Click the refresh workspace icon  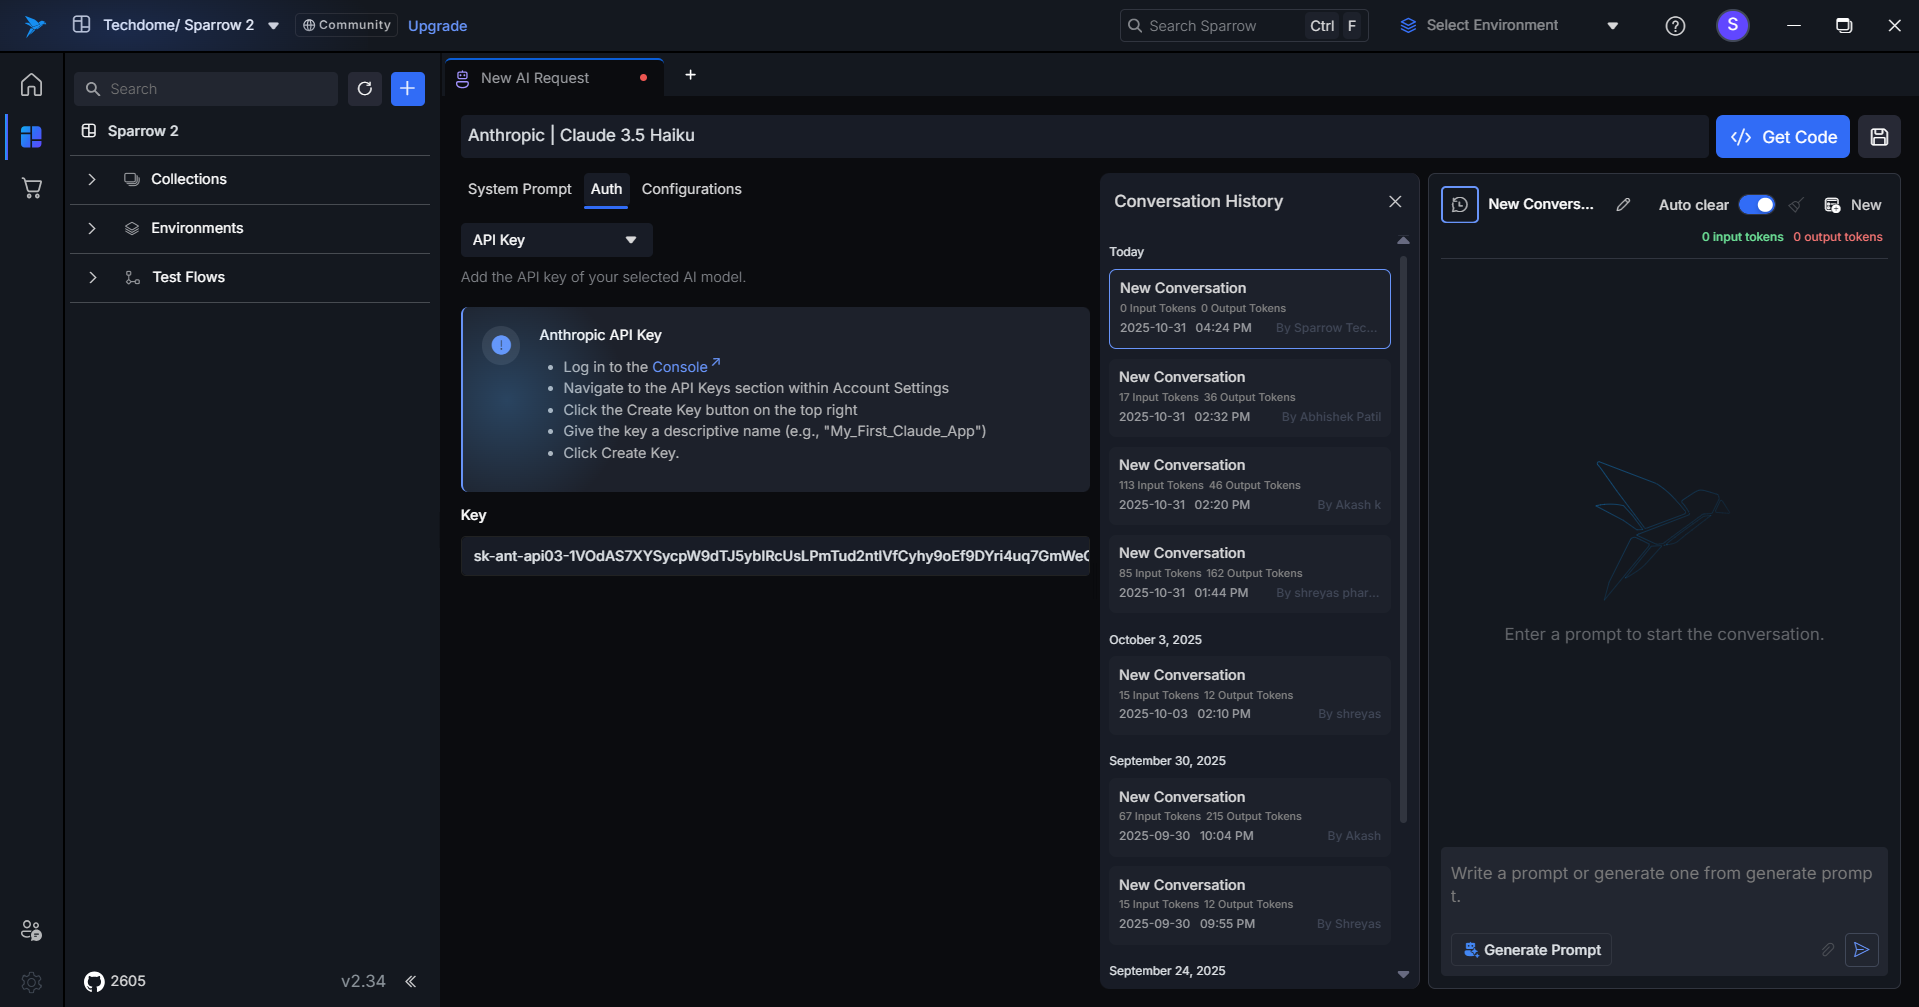click(x=365, y=89)
